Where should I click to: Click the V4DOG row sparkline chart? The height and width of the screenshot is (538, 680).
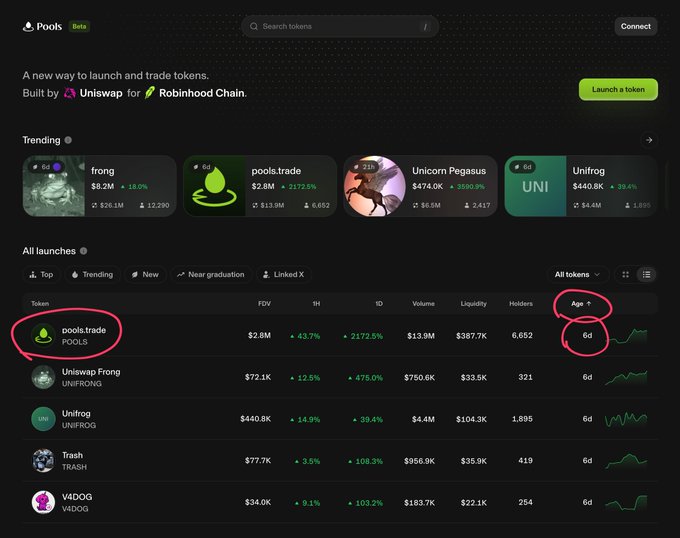pos(626,502)
